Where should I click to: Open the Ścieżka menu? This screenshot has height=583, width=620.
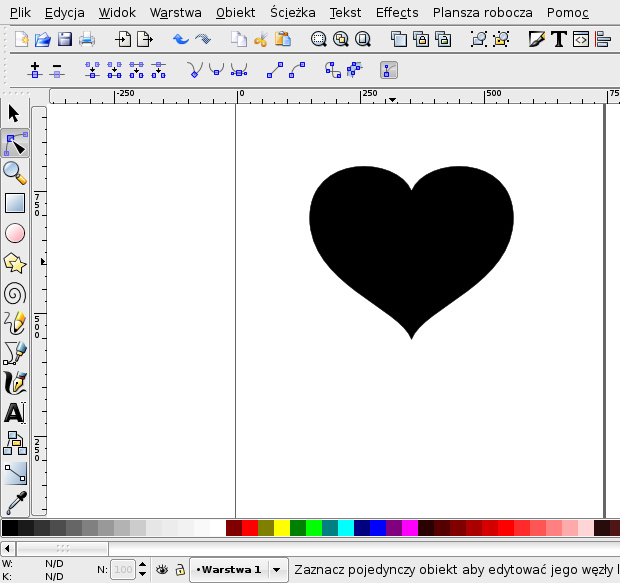292,13
